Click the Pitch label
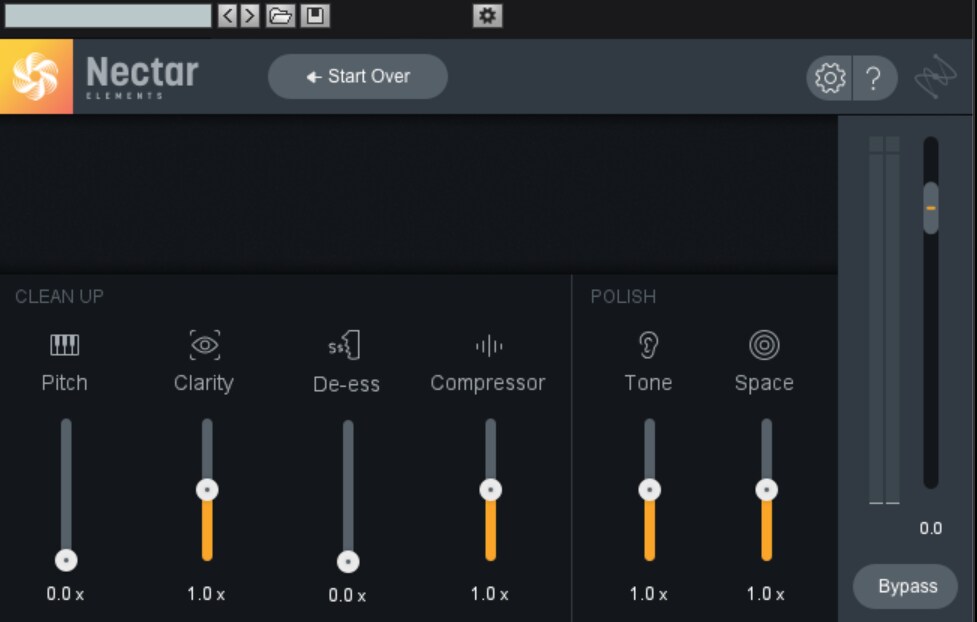The image size is (977, 622). coord(64,383)
